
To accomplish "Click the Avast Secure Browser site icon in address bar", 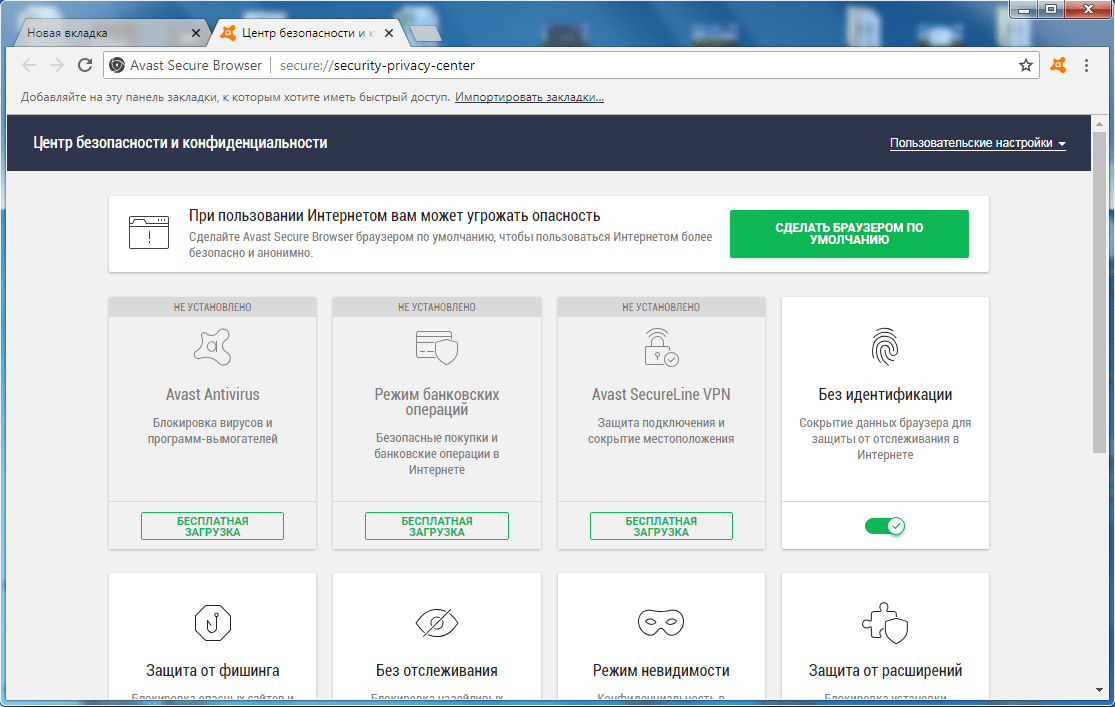I will pyautogui.click(x=117, y=65).
